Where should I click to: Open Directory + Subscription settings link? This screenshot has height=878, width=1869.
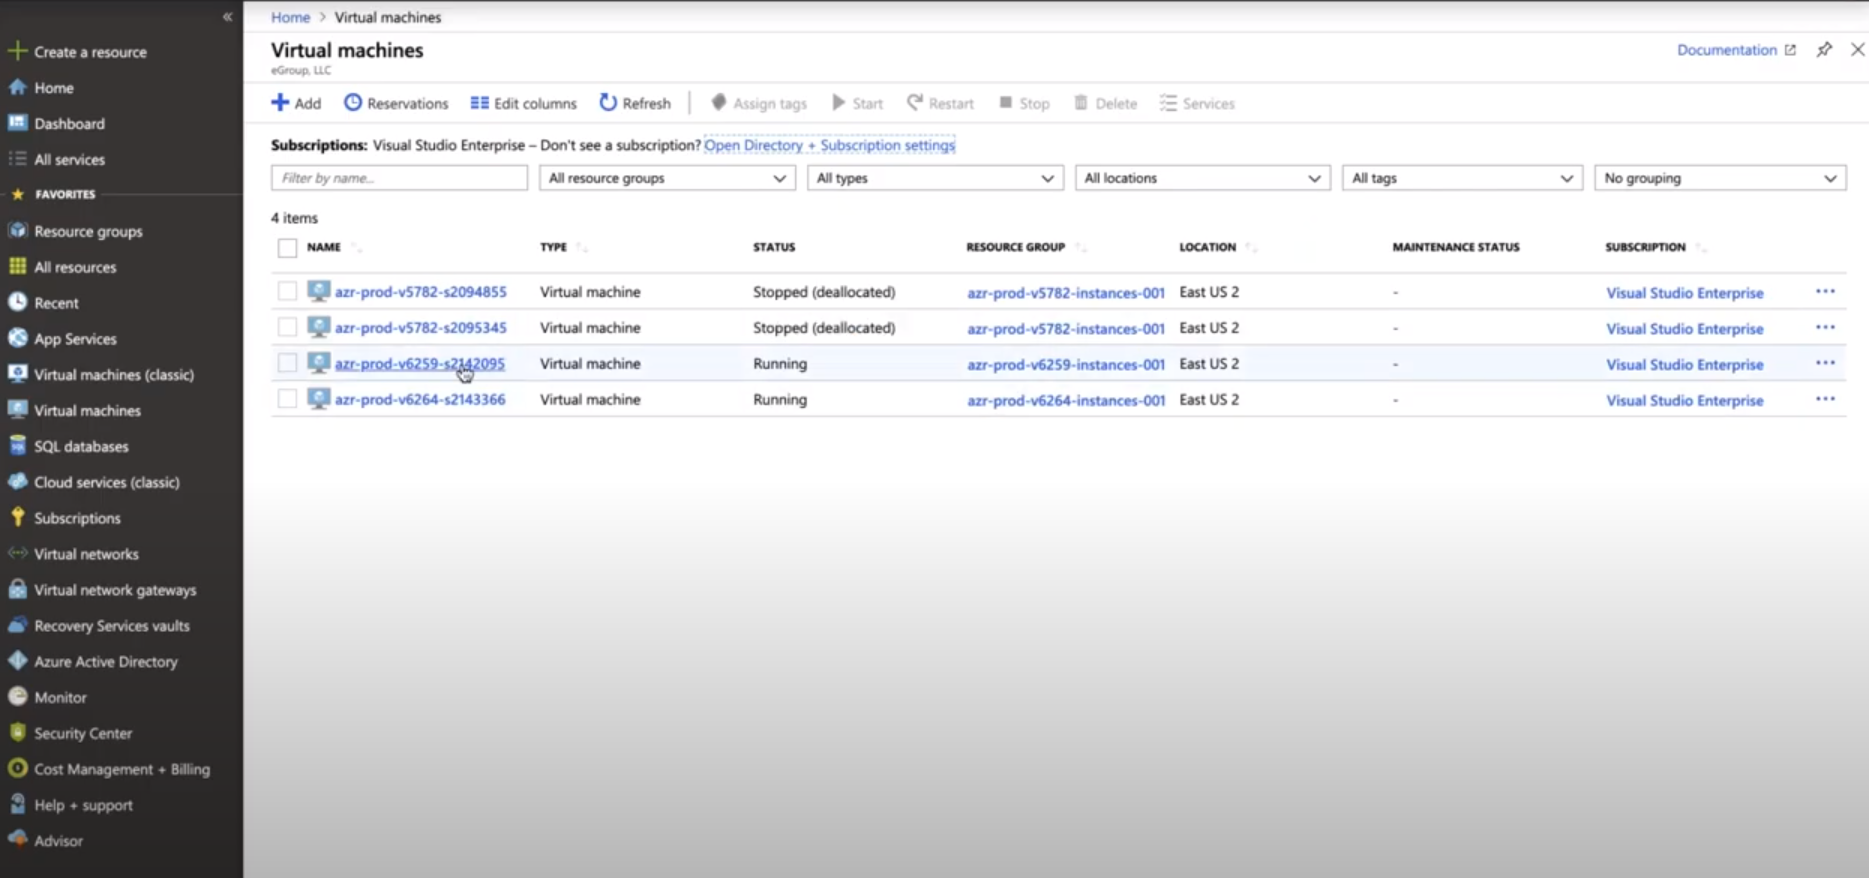pos(829,145)
